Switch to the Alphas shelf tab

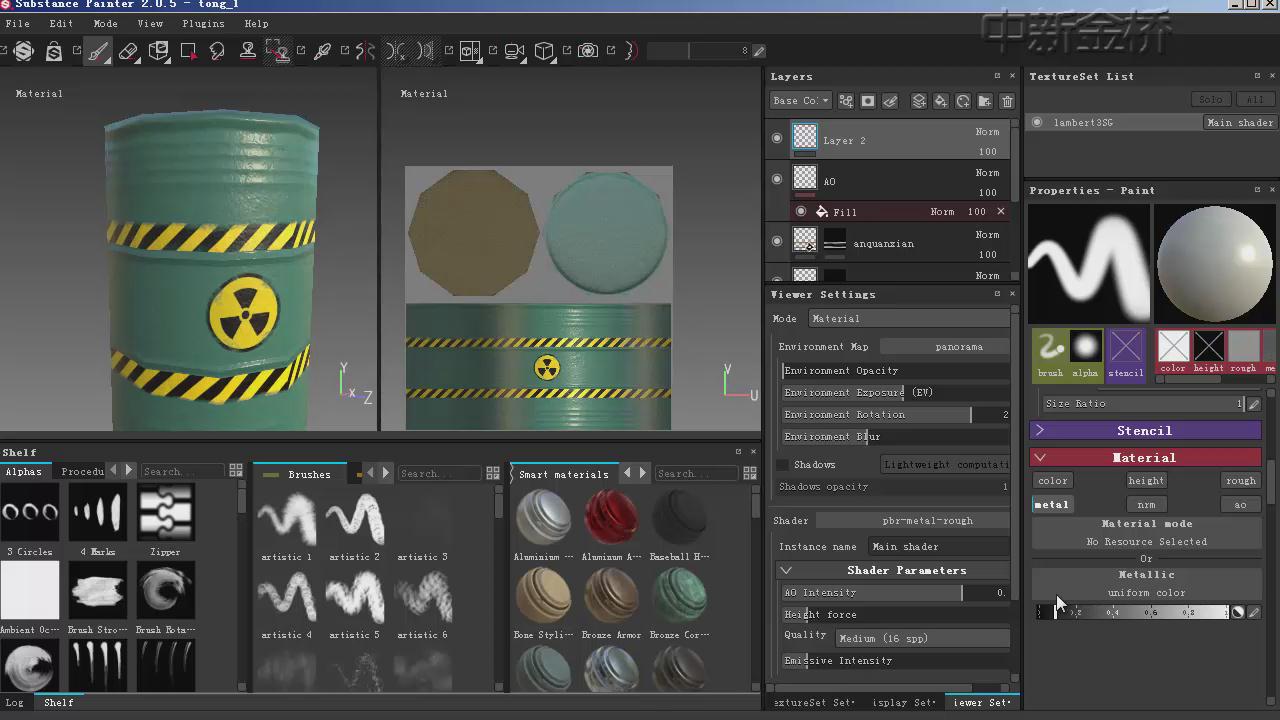coord(24,471)
